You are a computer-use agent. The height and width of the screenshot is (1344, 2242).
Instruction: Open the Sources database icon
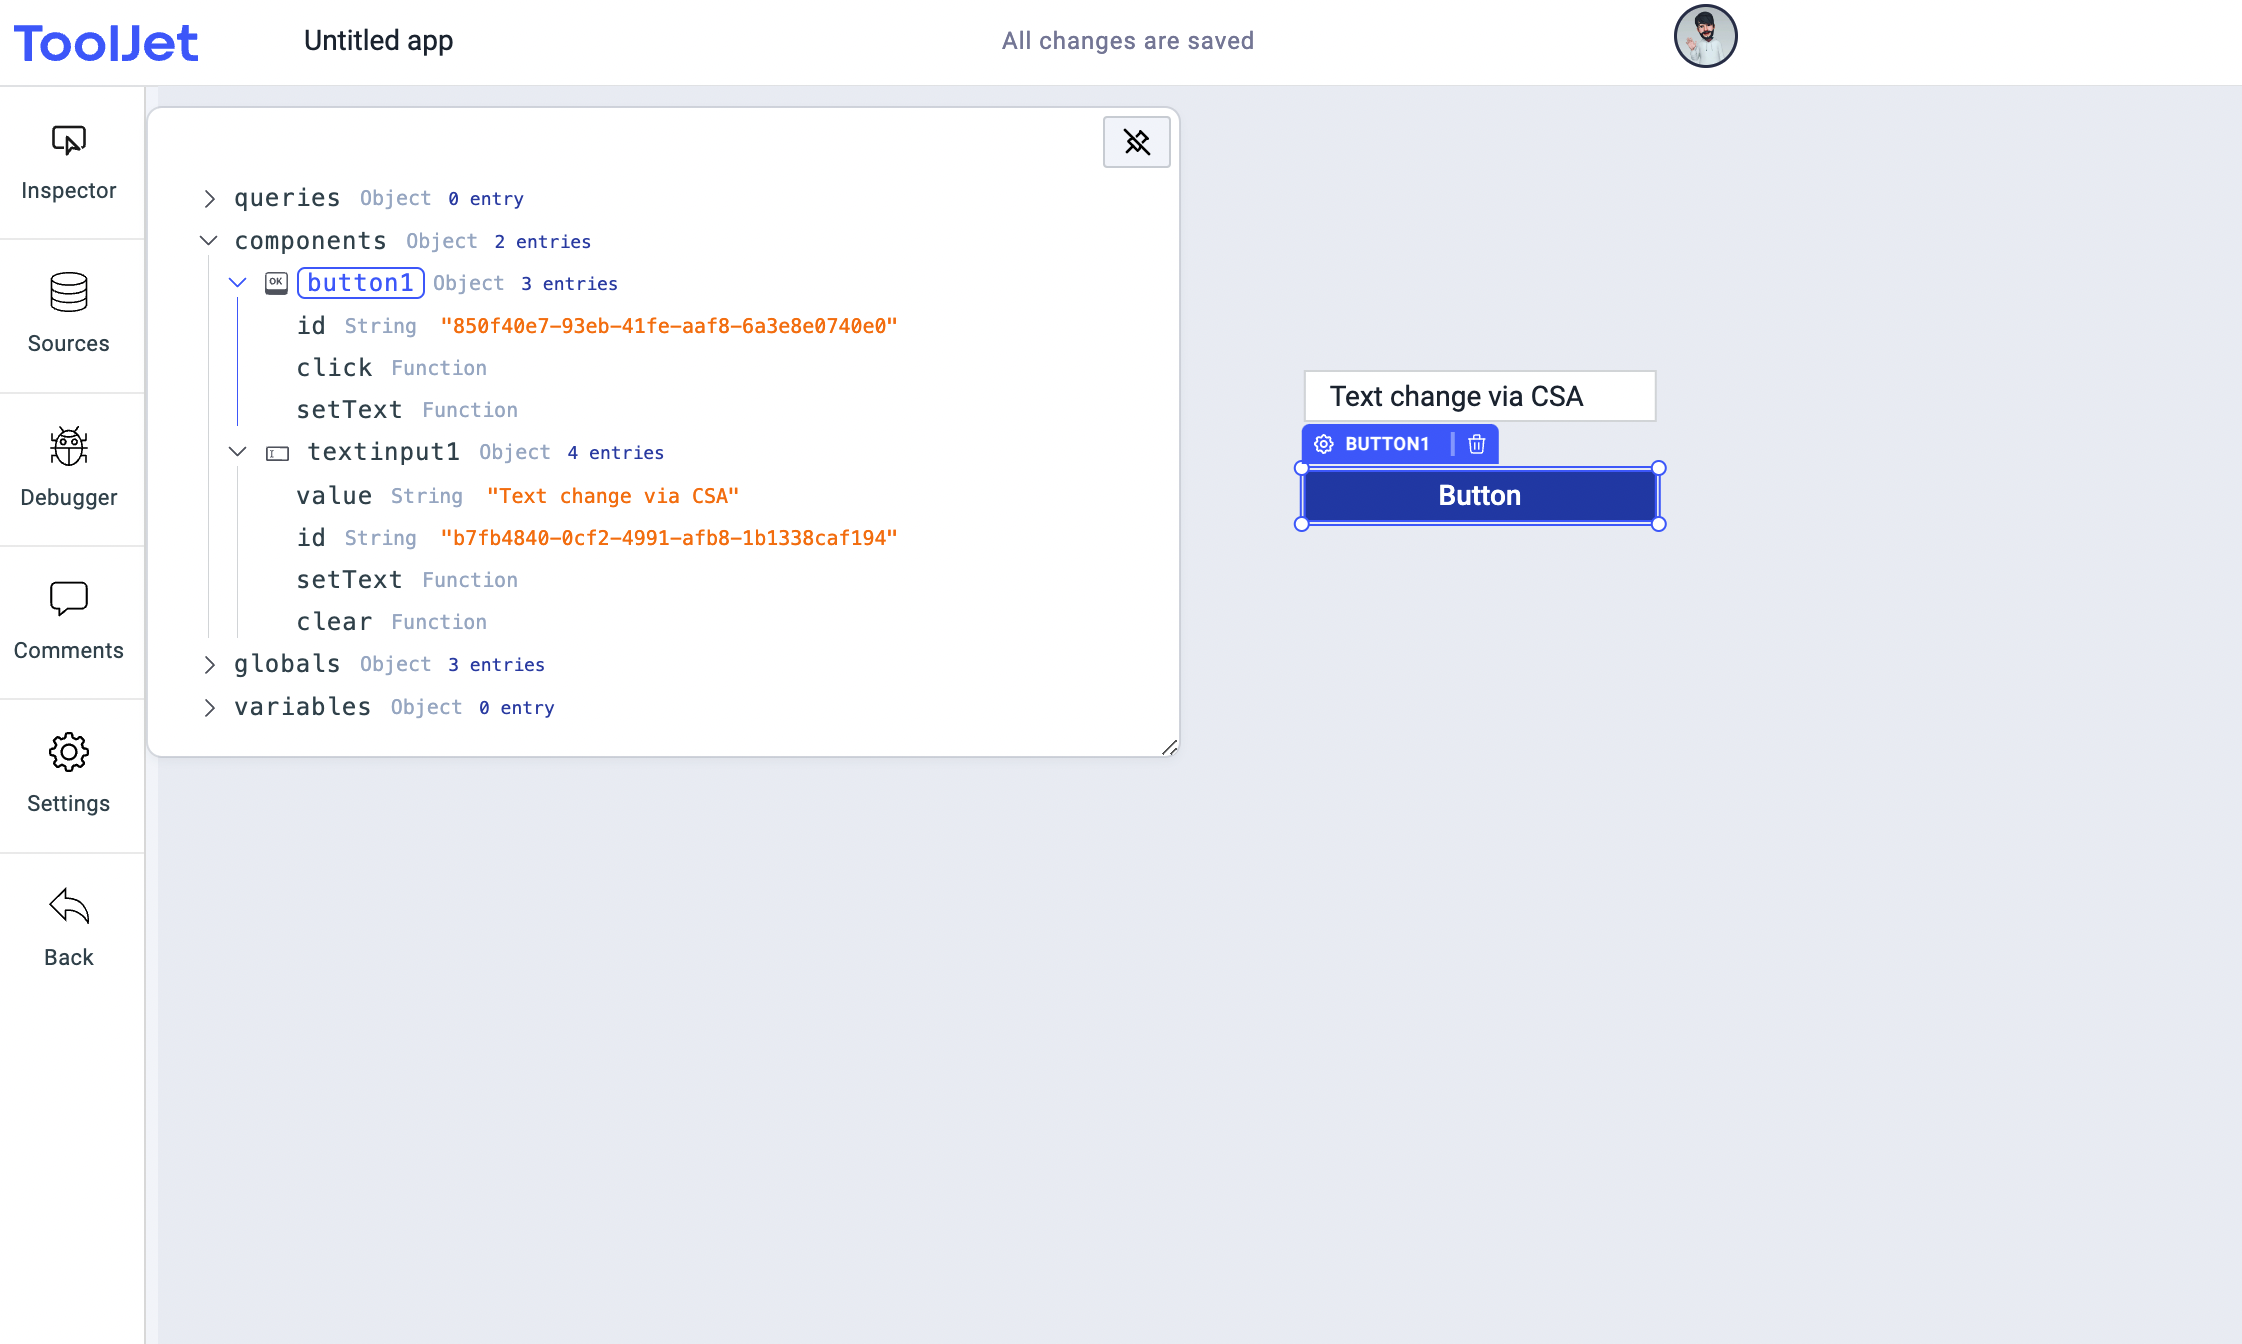pos(68,293)
